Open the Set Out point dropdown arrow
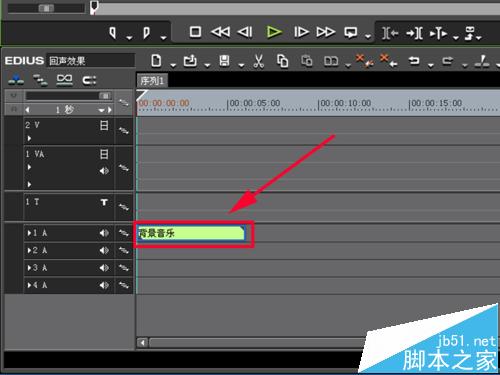The image size is (500, 375). click(x=163, y=38)
